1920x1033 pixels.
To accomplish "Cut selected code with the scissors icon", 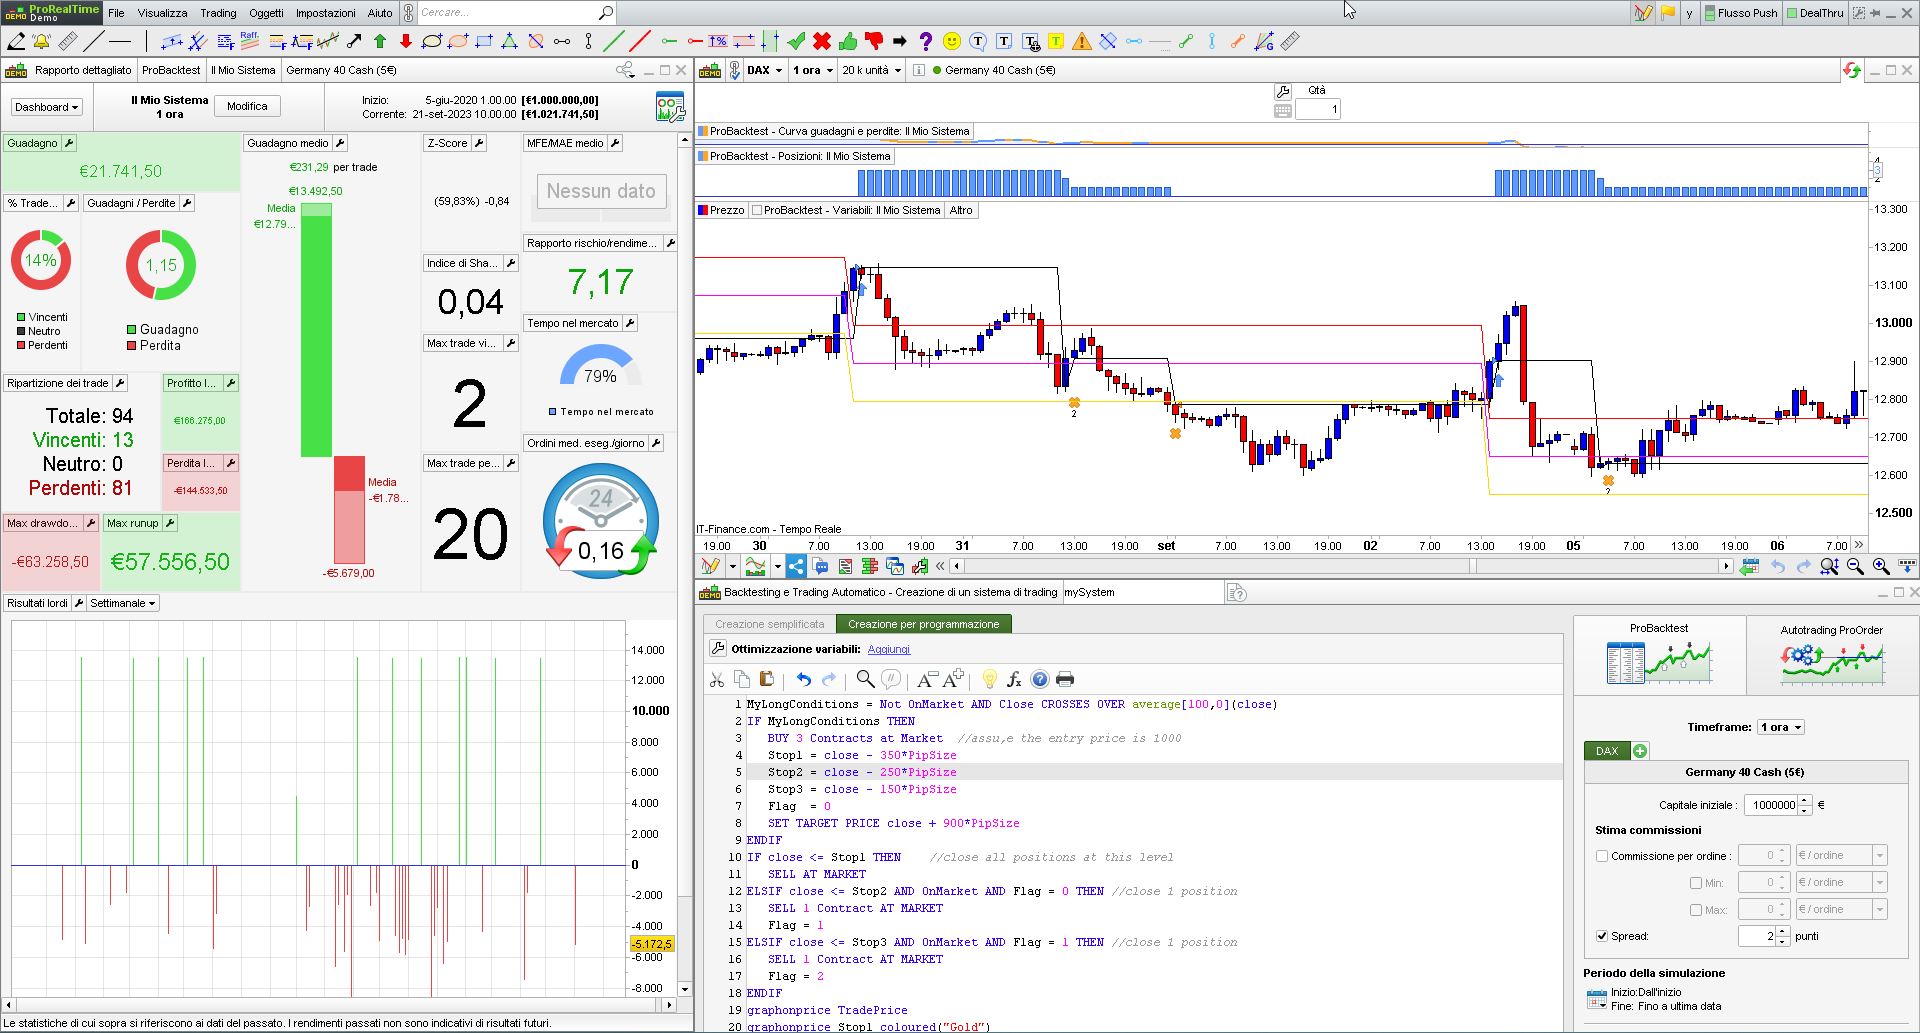I will pyautogui.click(x=717, y=680).
